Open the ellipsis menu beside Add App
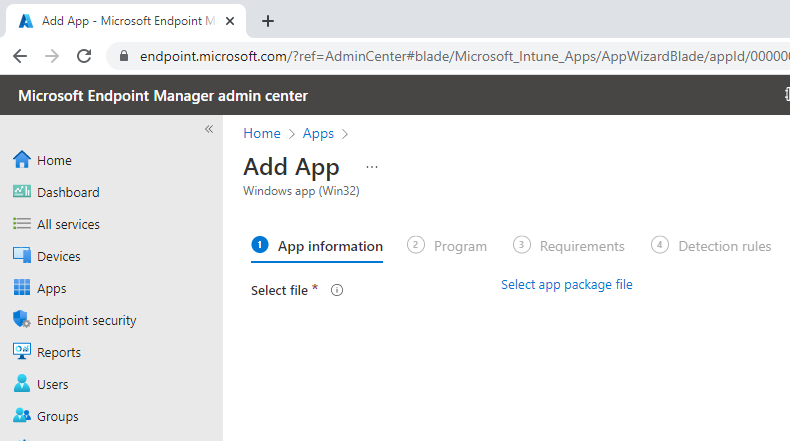 372,167
